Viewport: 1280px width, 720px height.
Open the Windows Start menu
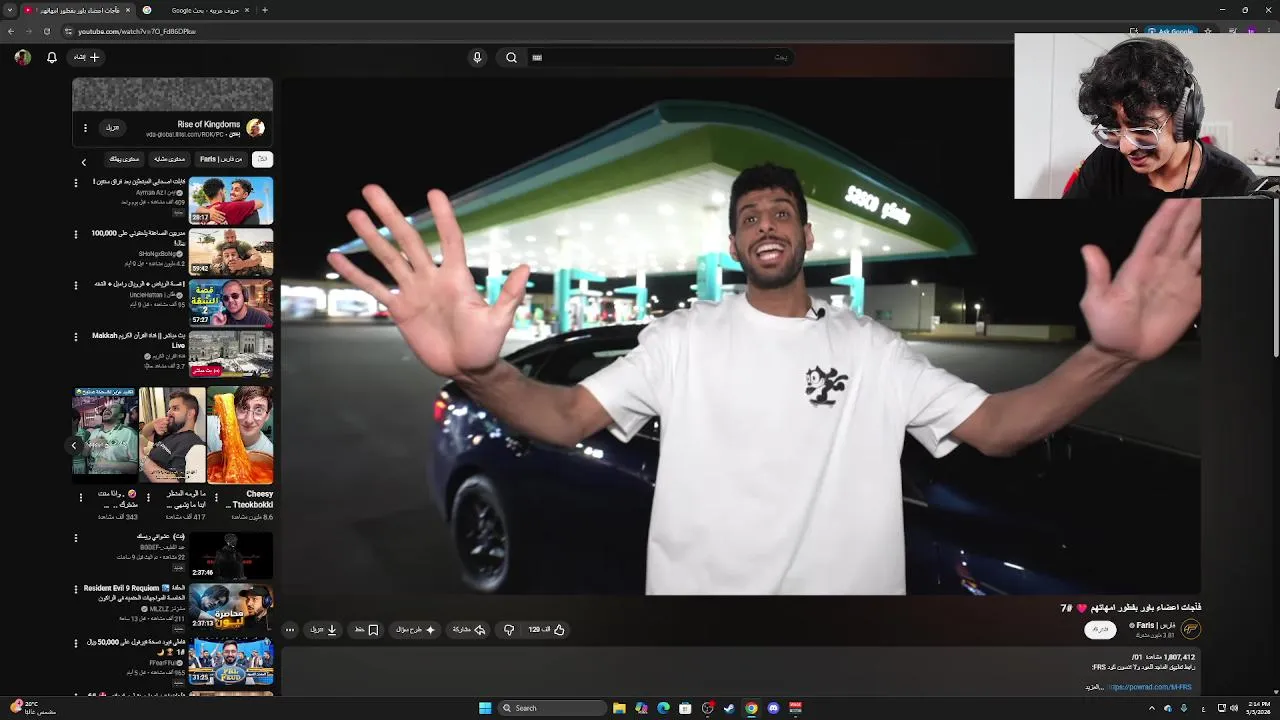pyautogui.click(x=485, y=708)
